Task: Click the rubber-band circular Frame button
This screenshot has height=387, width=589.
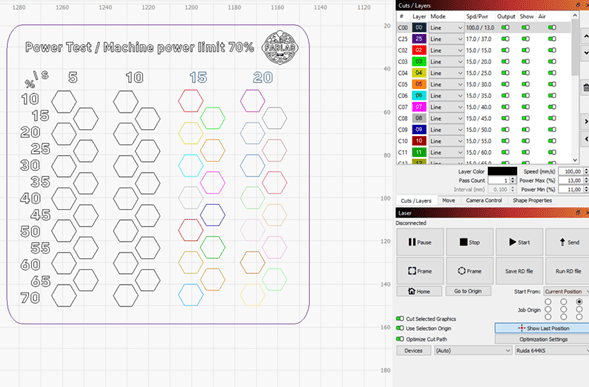Action: click(470, 271)
